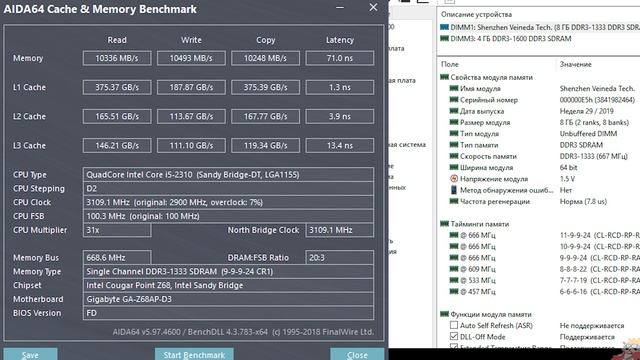Screen dimensions: 640x360
Task: Click the Memory Write value 10493 MB/s
Action: tap(191, 58)
